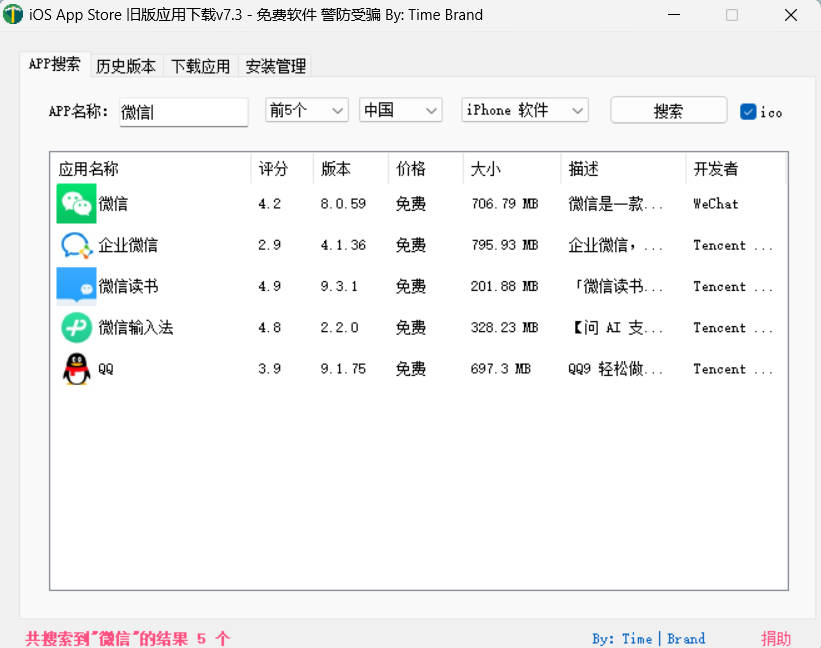
Task: Click size 201.88 MB cell
Action: (505, 286)
